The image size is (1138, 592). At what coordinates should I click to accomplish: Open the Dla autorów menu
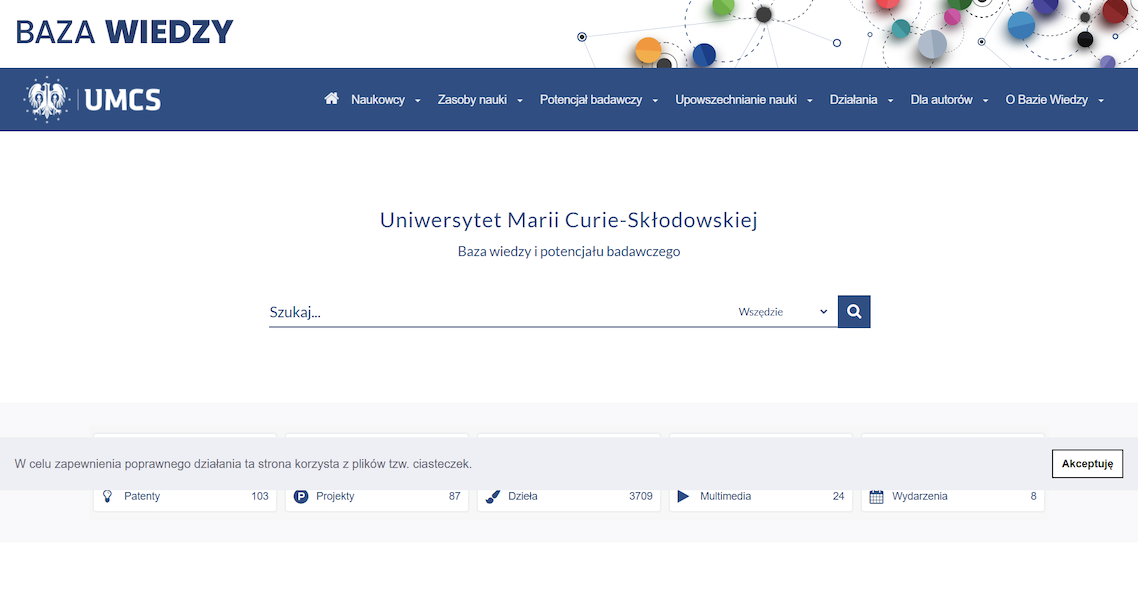941,99
